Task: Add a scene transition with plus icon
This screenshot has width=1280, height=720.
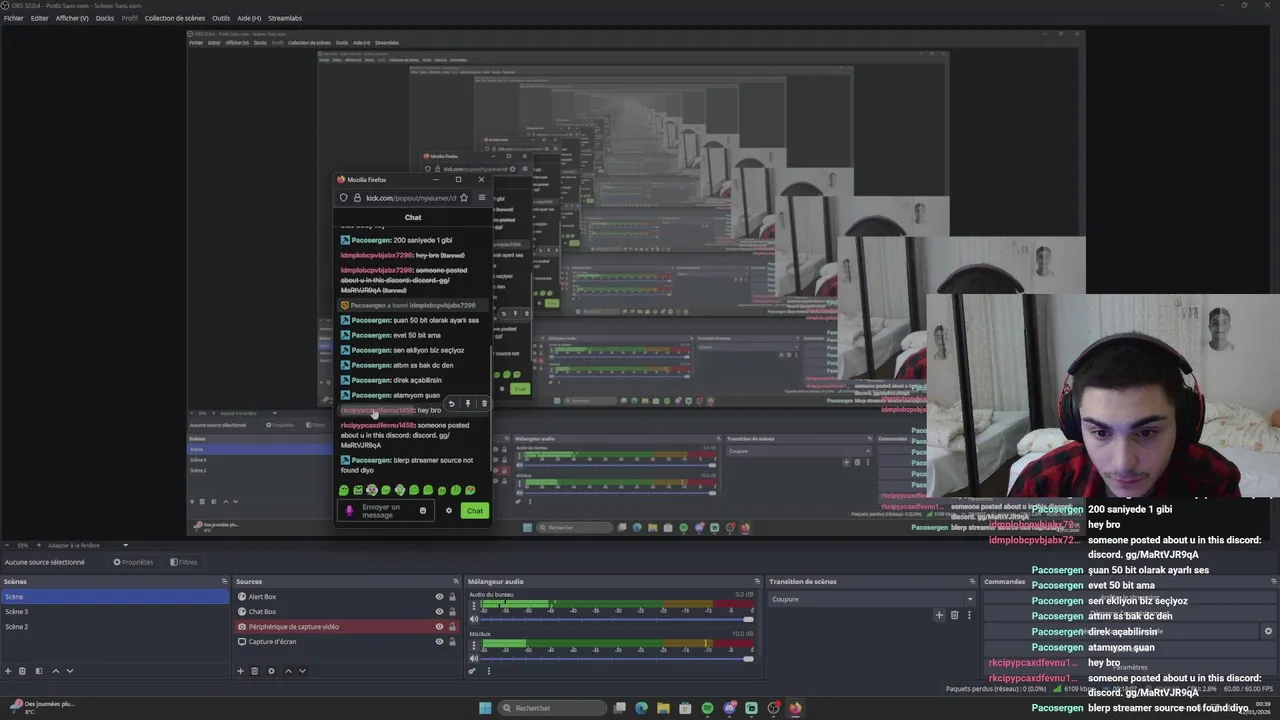Action: [939, 615]
